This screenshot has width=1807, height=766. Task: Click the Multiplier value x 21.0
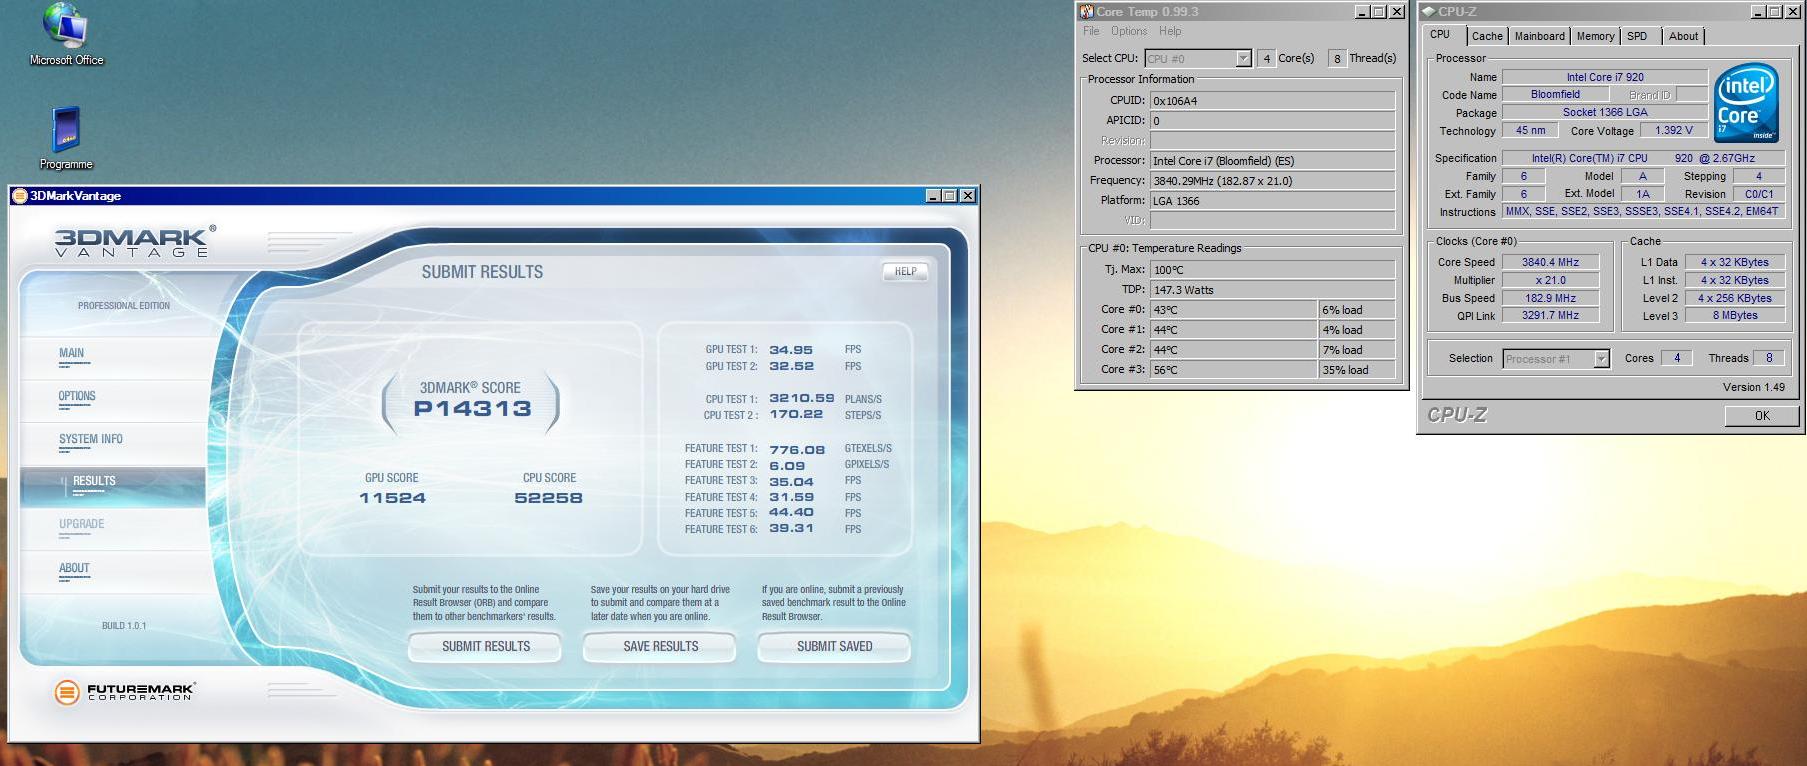coord(1550,280)
